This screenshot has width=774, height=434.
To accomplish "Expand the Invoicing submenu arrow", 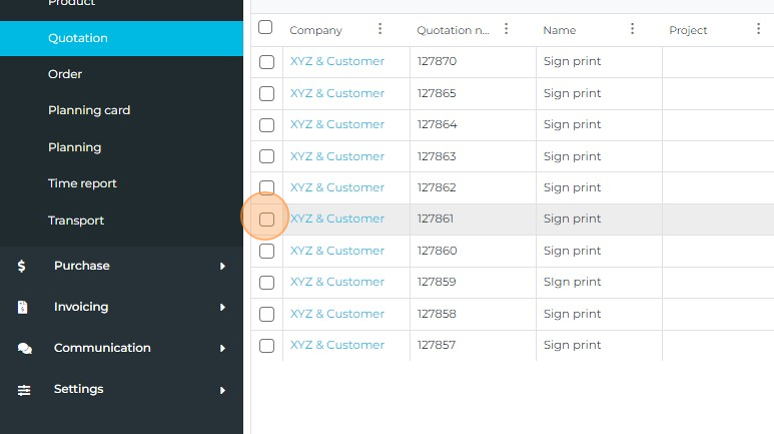I will tap(222, 307).
